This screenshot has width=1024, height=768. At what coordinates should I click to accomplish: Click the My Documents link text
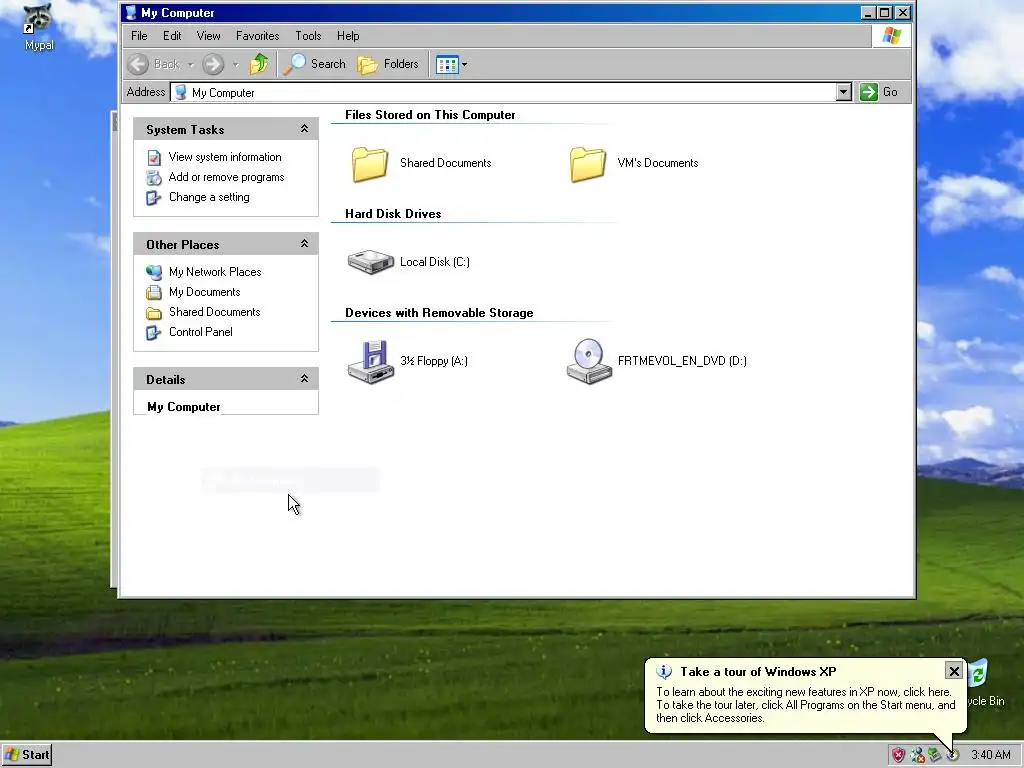pyautogui.click(x=204, y=292)
